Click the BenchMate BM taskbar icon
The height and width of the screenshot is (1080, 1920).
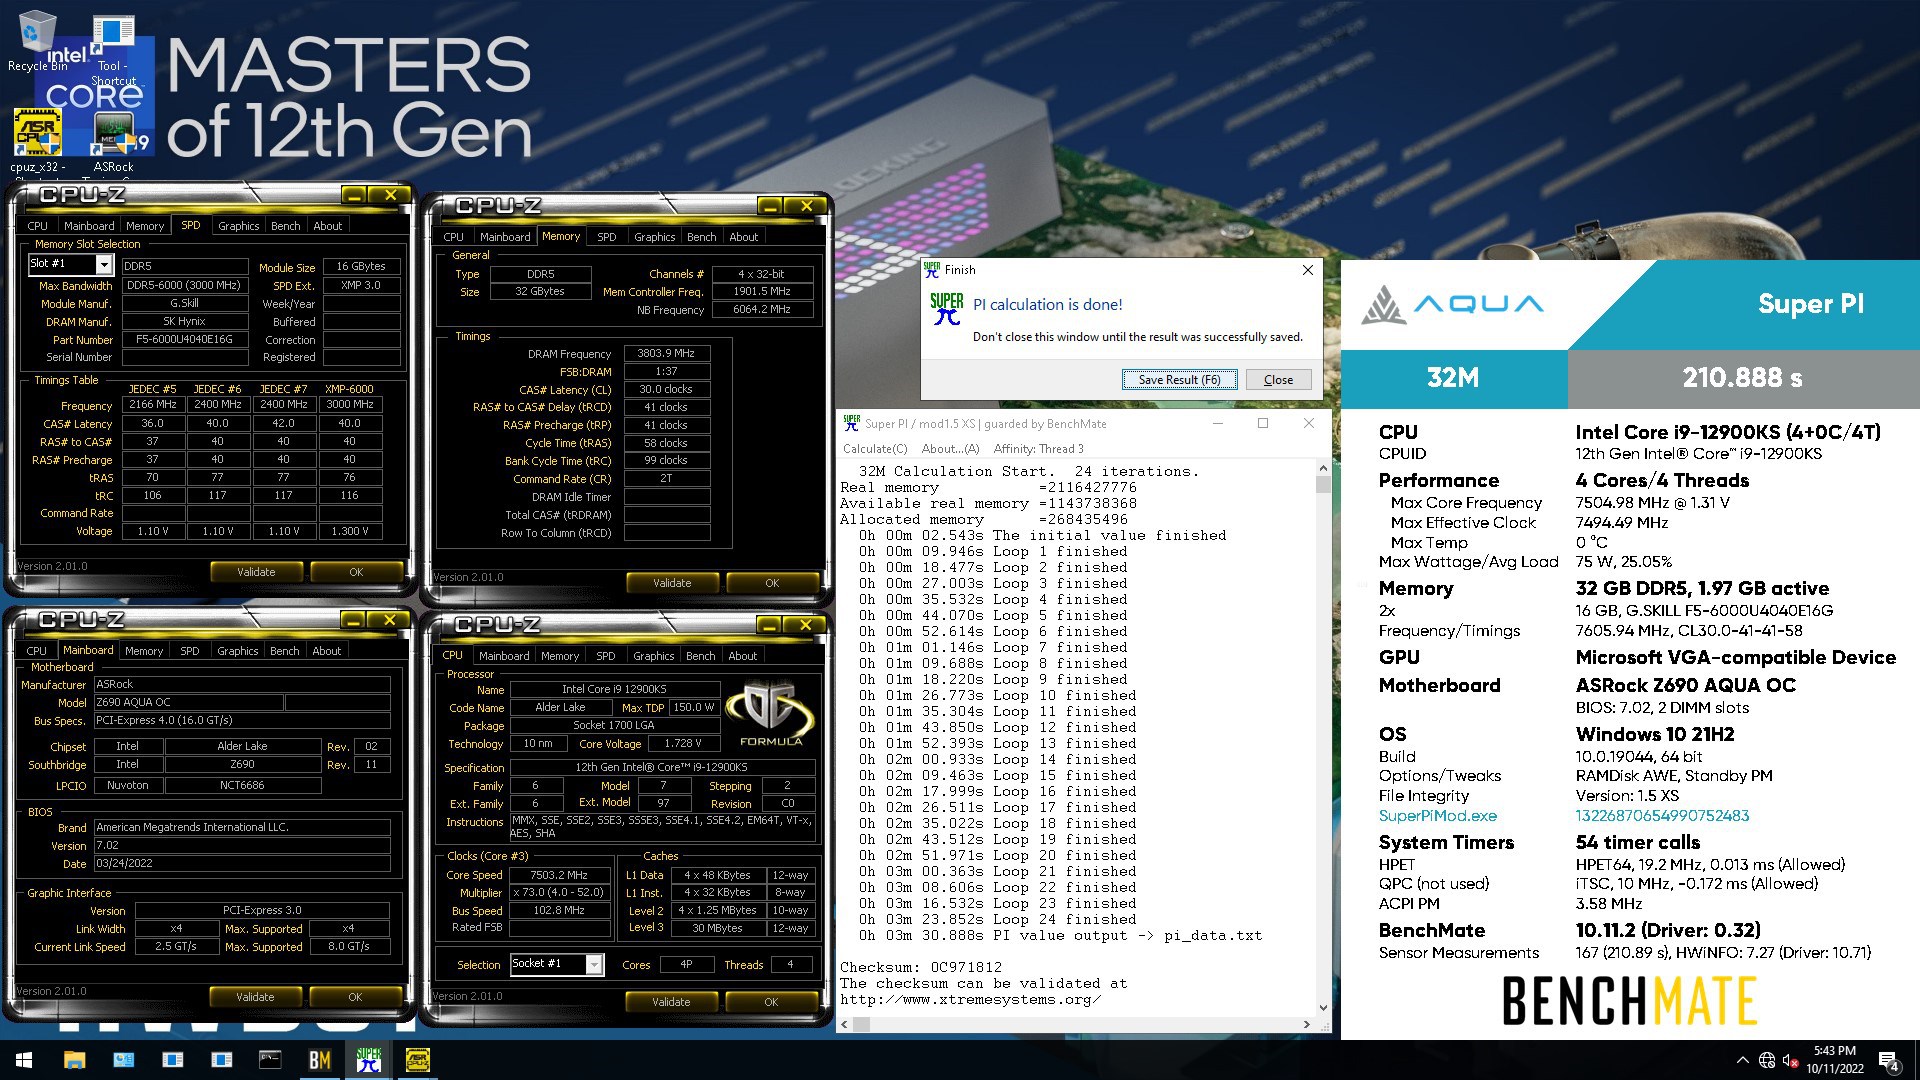coord(319,1060)
